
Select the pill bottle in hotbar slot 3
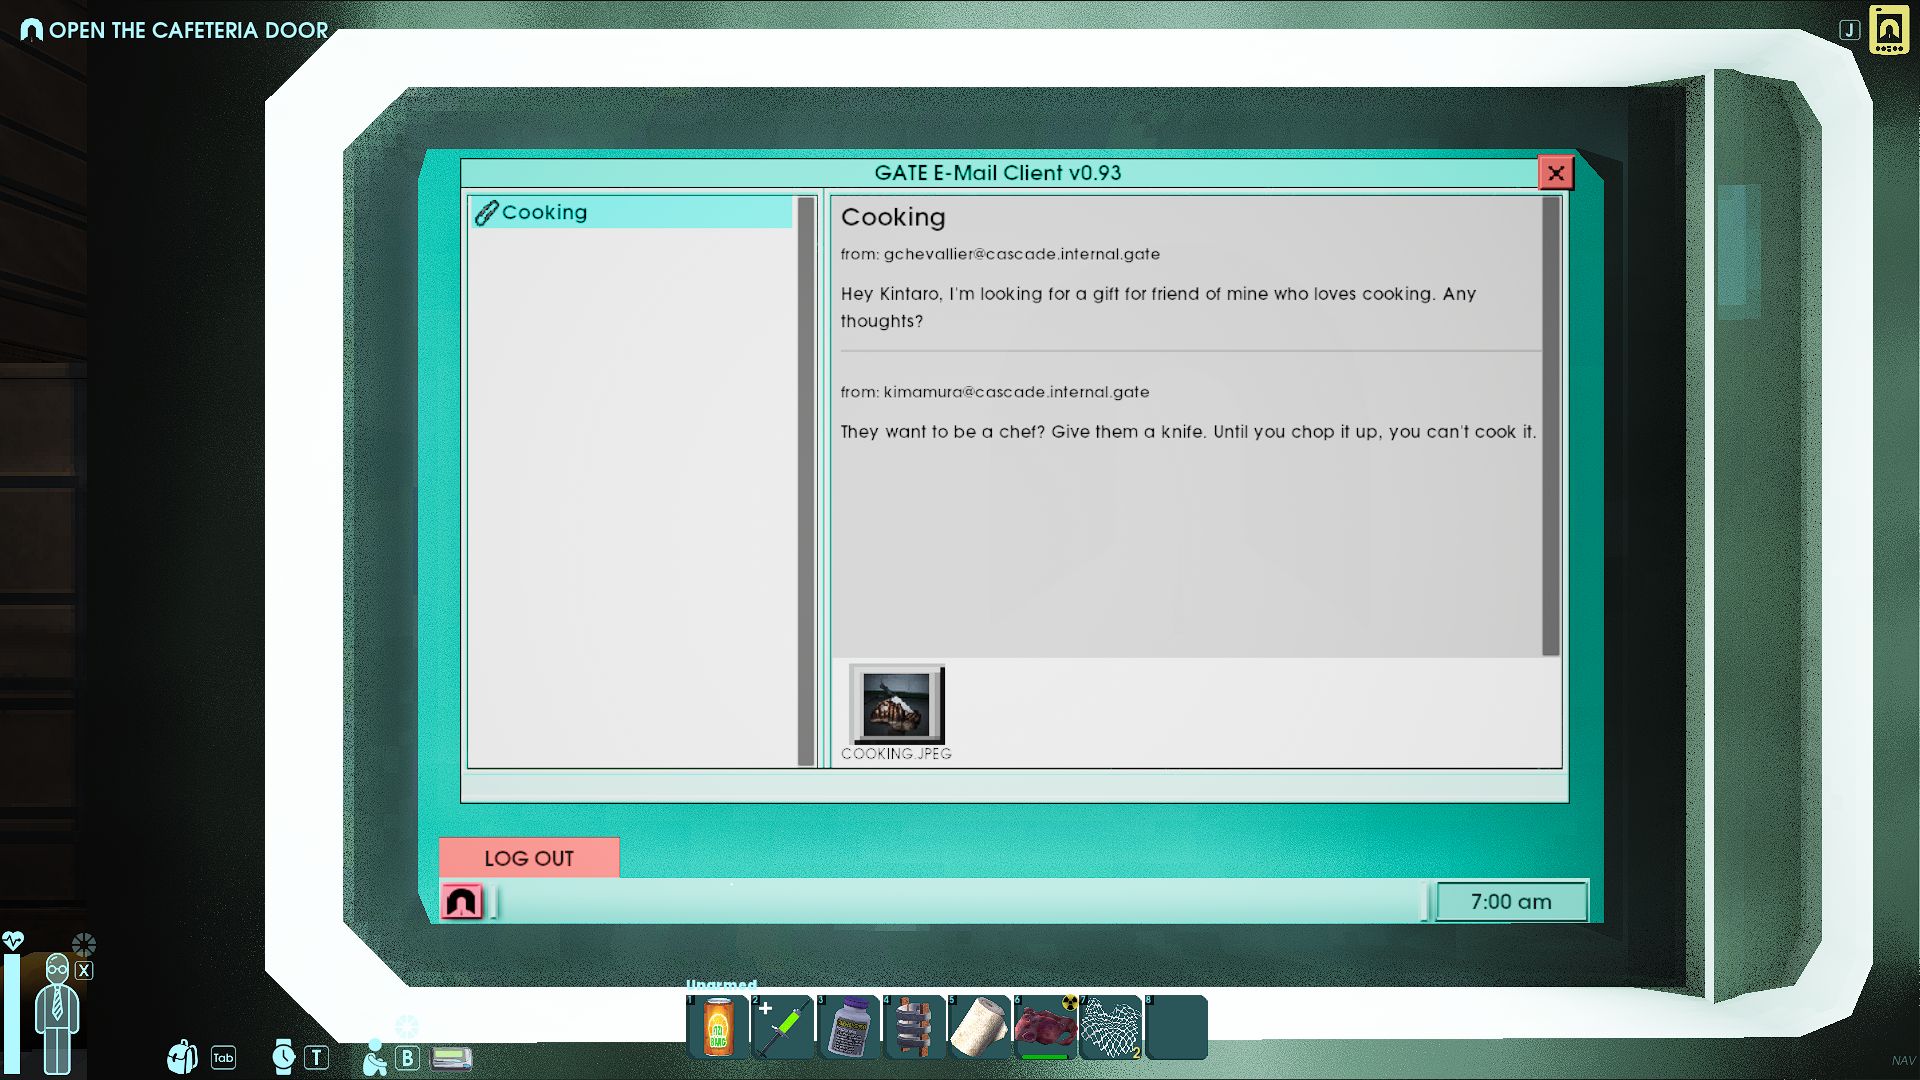coord(849,1027)
